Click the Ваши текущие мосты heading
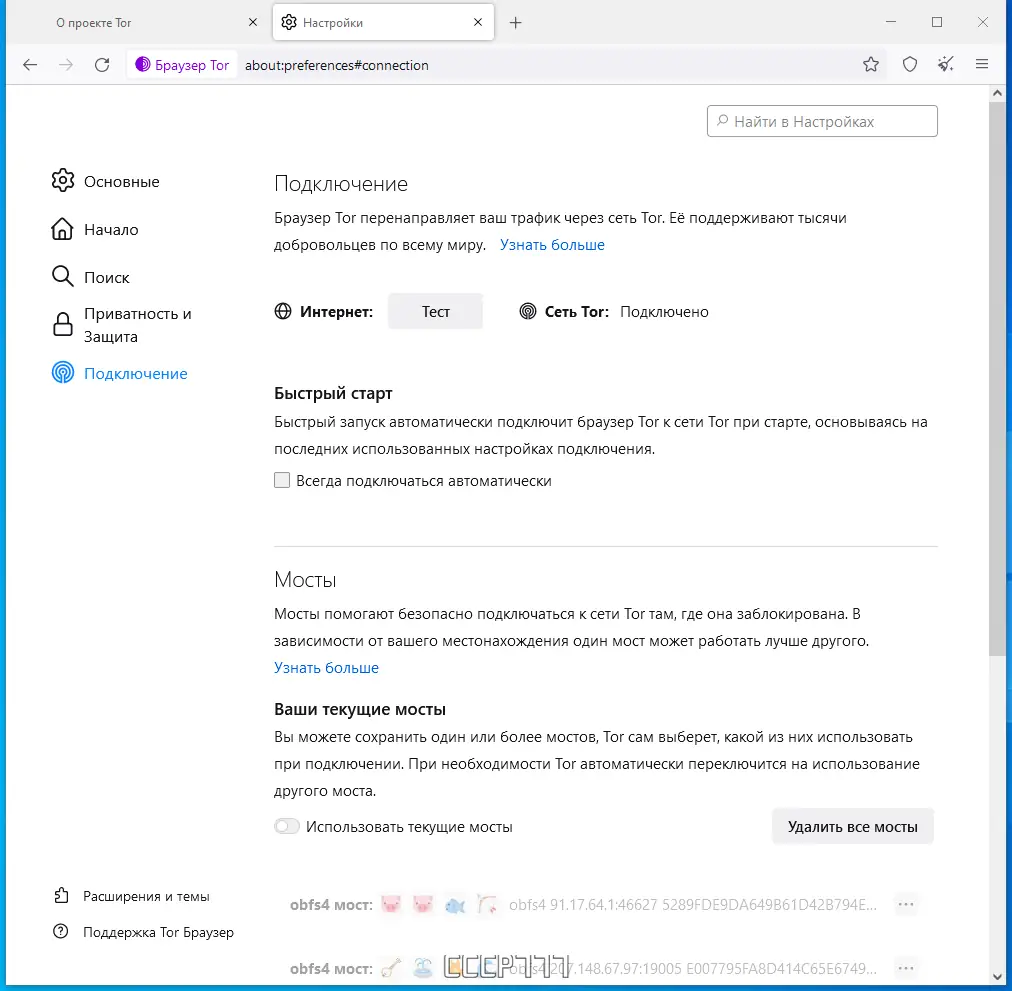Screen dimensions: 1012x991 click(x=359, y=709)
